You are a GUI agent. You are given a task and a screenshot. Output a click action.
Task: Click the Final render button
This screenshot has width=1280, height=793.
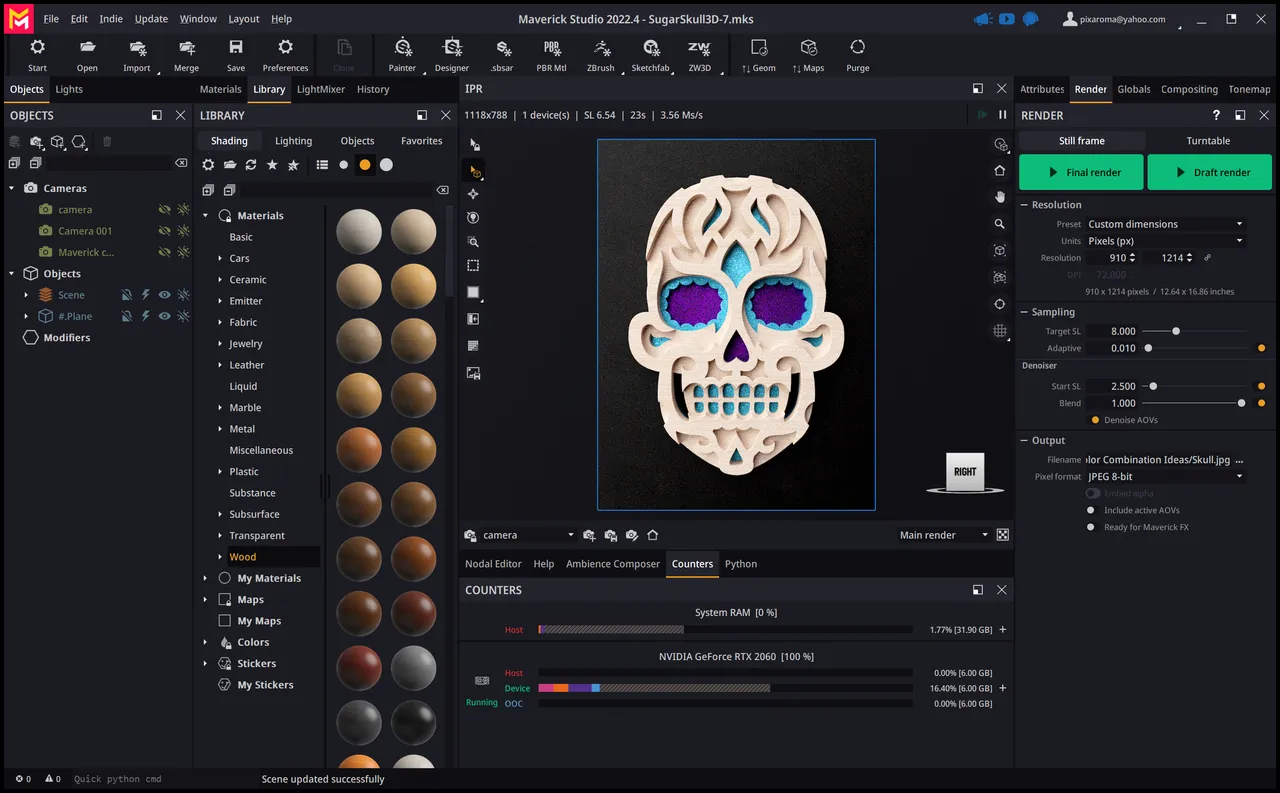pyautogui.click(x=1081, y=172)
